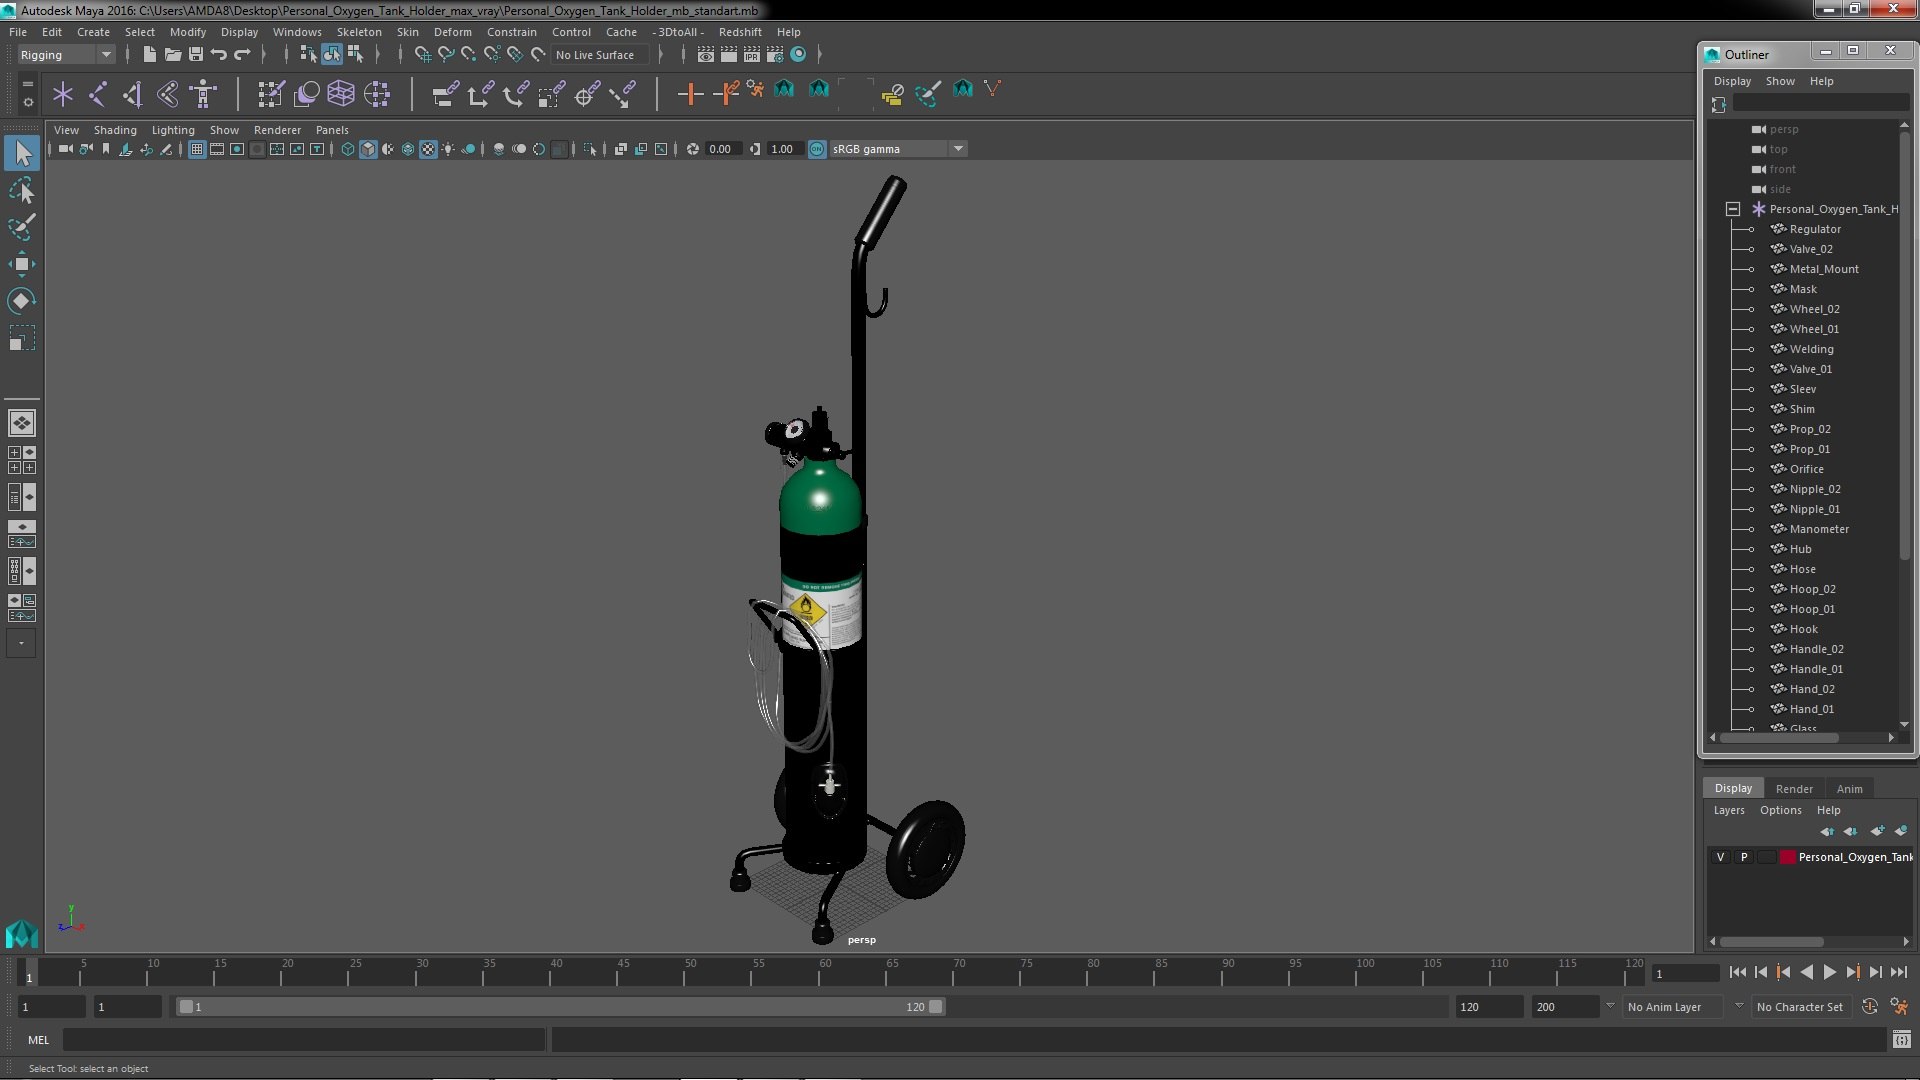Select Hose in the Outliner
Viewport: 1920px width, 1080px height.
pos(1802,569)
